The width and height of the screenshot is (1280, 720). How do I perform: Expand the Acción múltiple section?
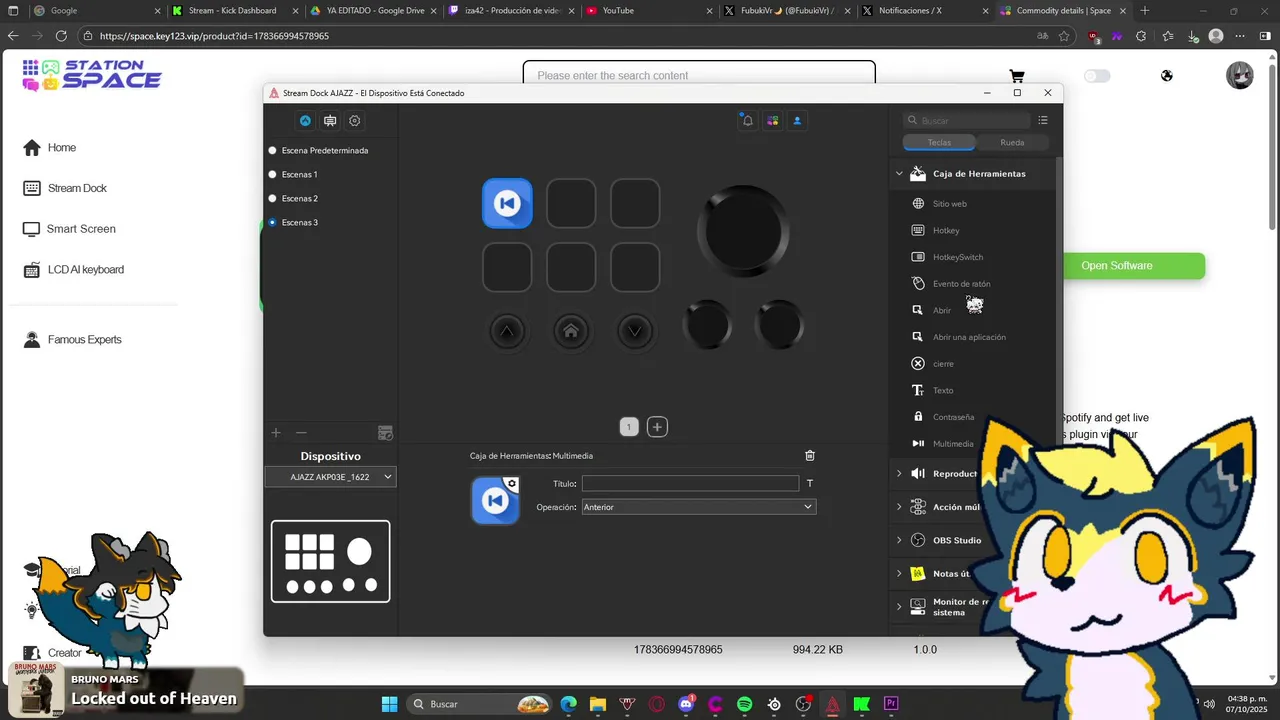(899, 507)
